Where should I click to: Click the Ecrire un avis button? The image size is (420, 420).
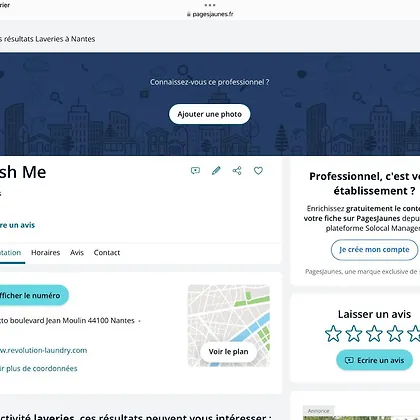(374, 360)
